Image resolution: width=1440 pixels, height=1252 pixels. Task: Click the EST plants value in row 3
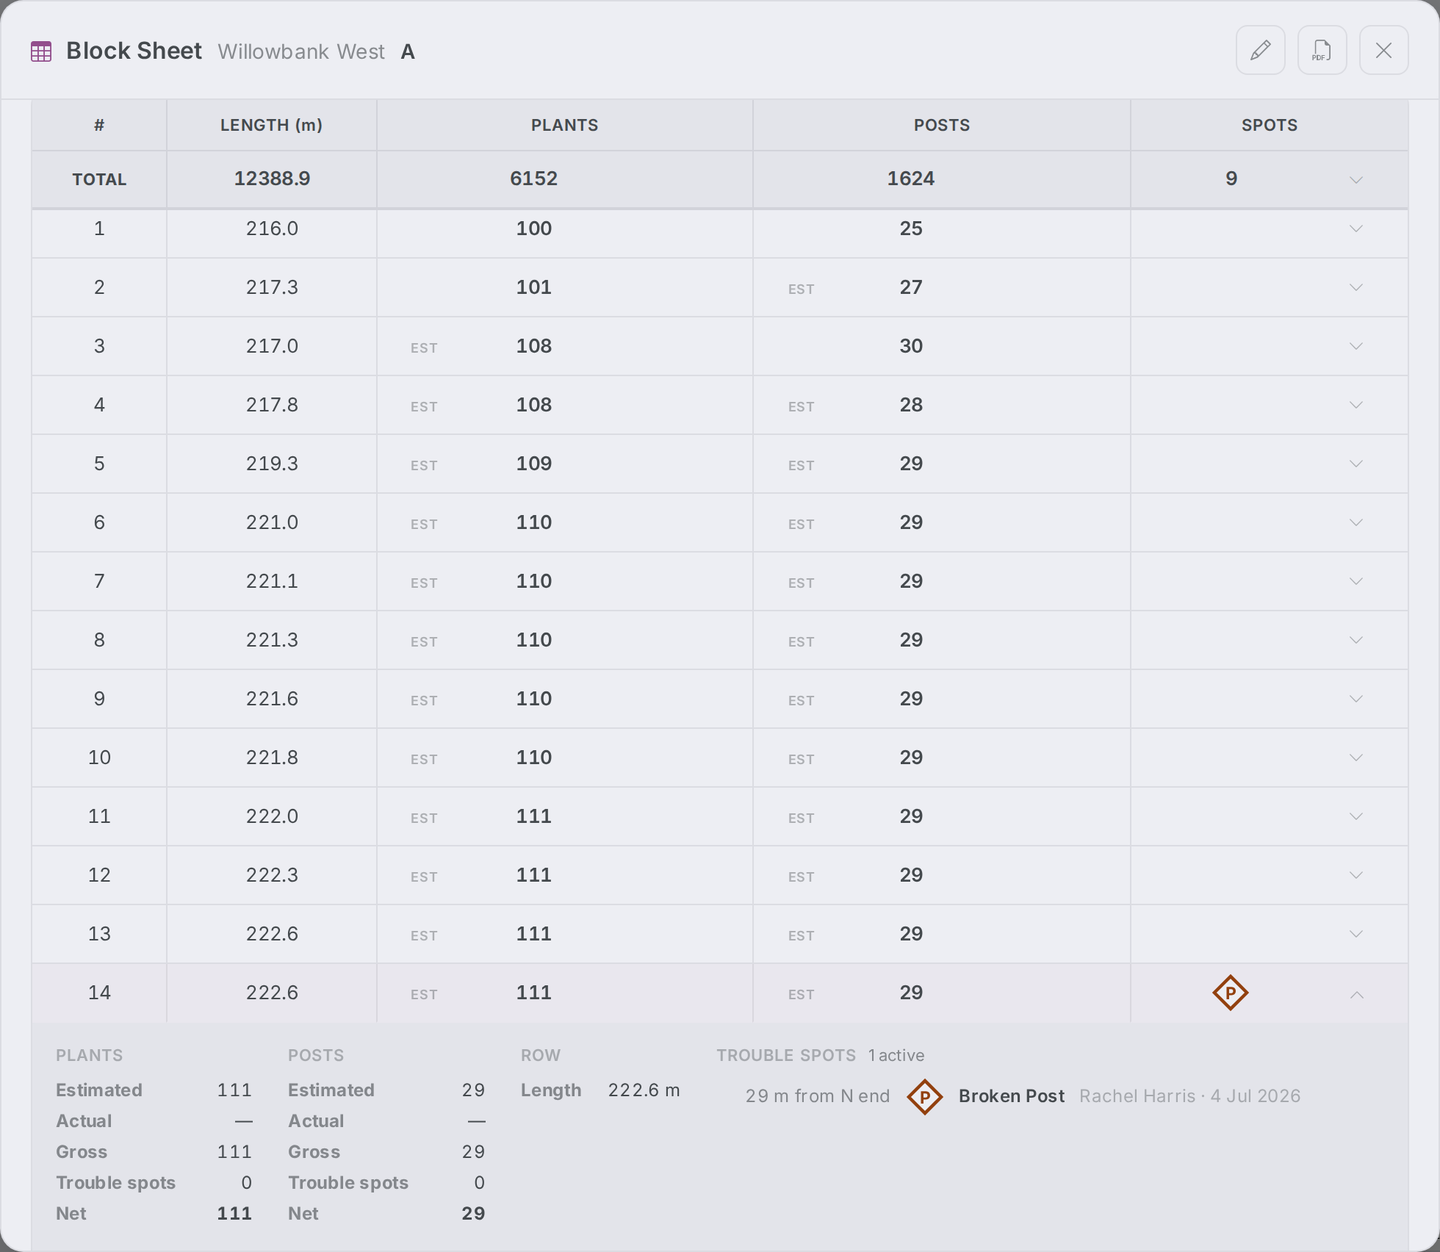534,346
